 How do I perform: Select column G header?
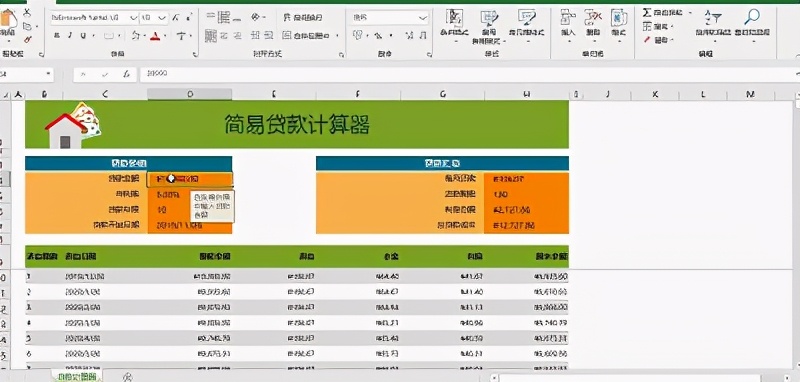442,94
